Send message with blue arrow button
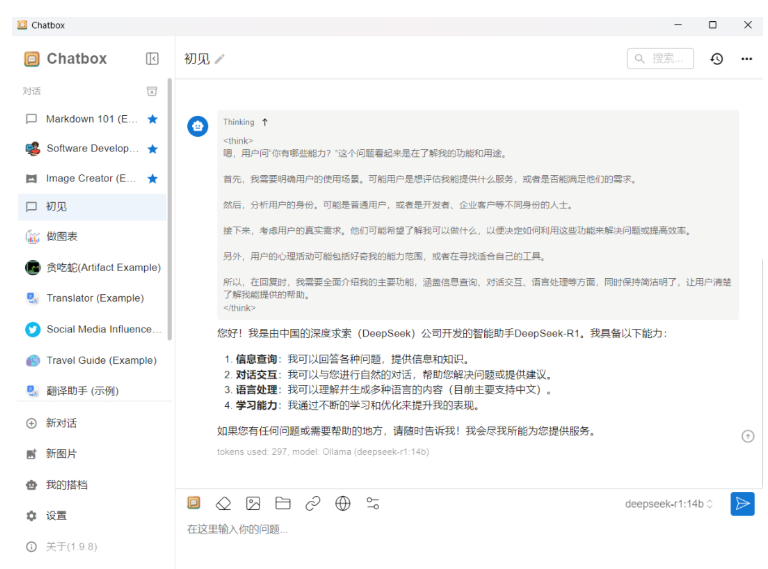Viewport: 768px width, 569px height. pyautogui.click(x=743, y=504)
